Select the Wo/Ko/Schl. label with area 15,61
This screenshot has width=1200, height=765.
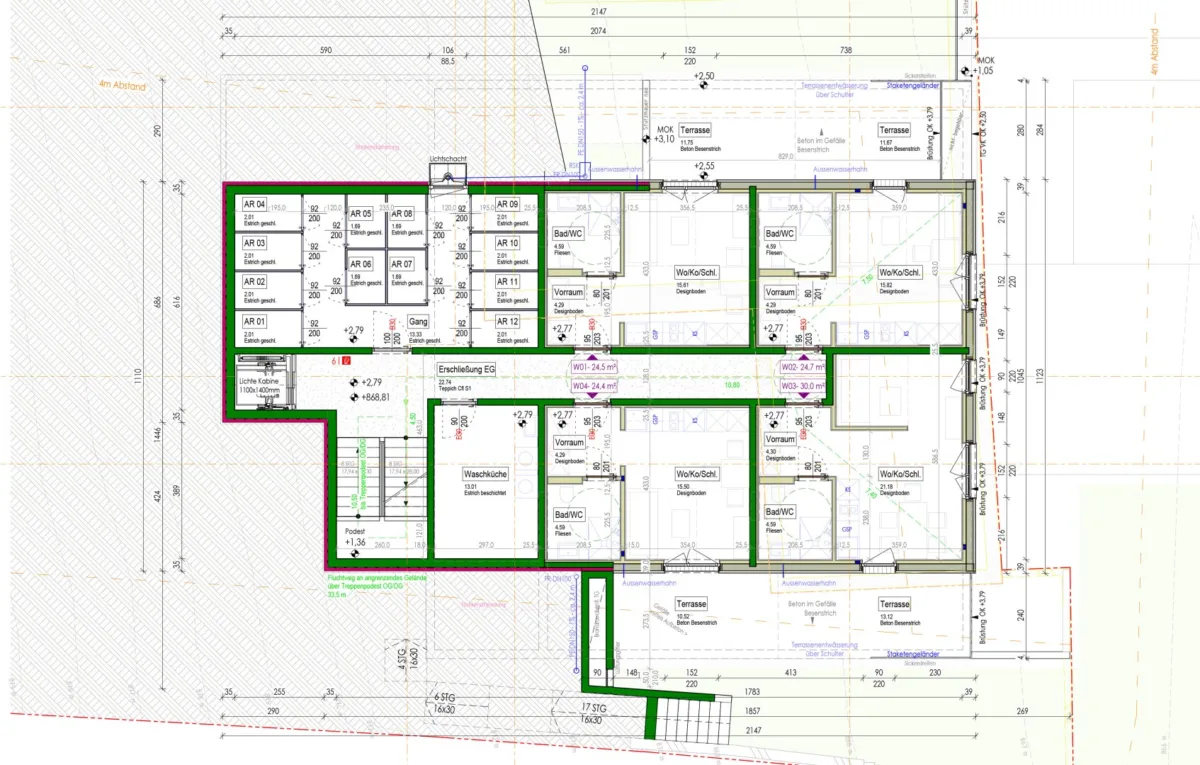click(x=699, y=273)
